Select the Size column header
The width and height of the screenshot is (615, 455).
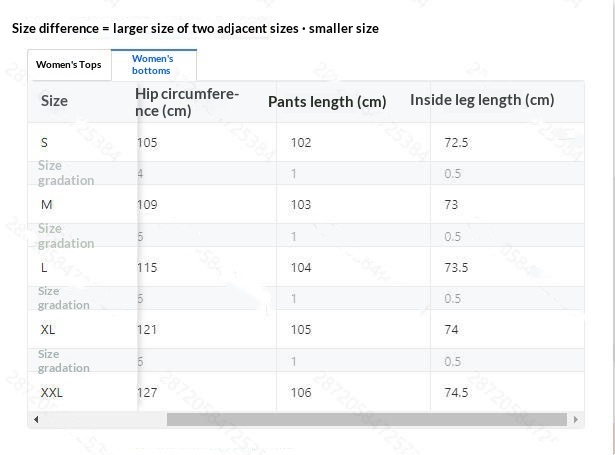(54, 101)
